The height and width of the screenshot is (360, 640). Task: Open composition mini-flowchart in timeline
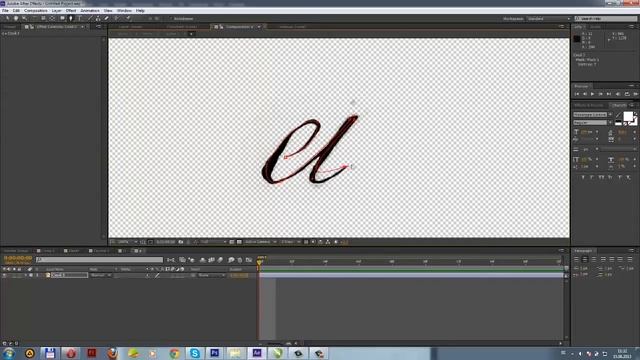click(171, 260)
